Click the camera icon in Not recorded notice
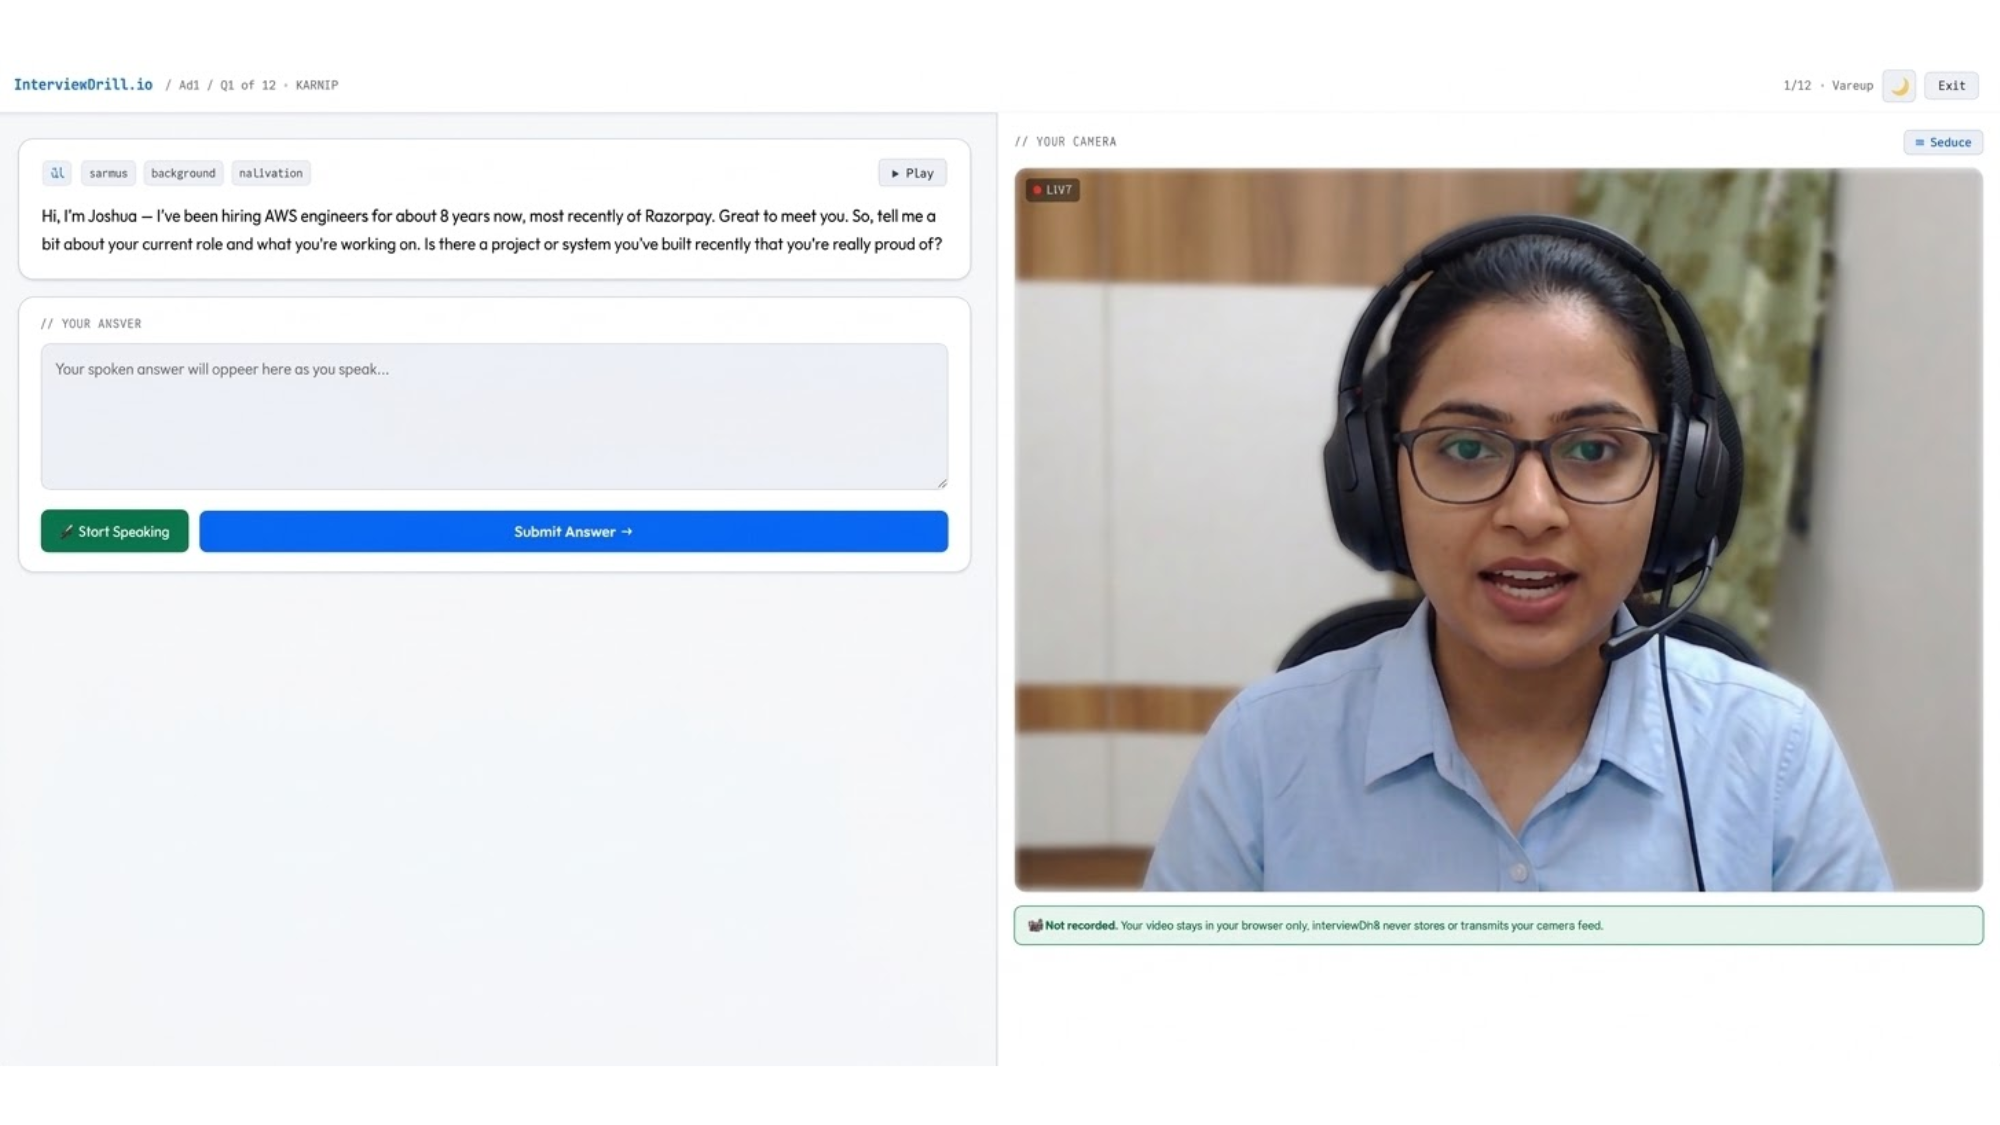2000x1125 pixels. pos(1035,926)
